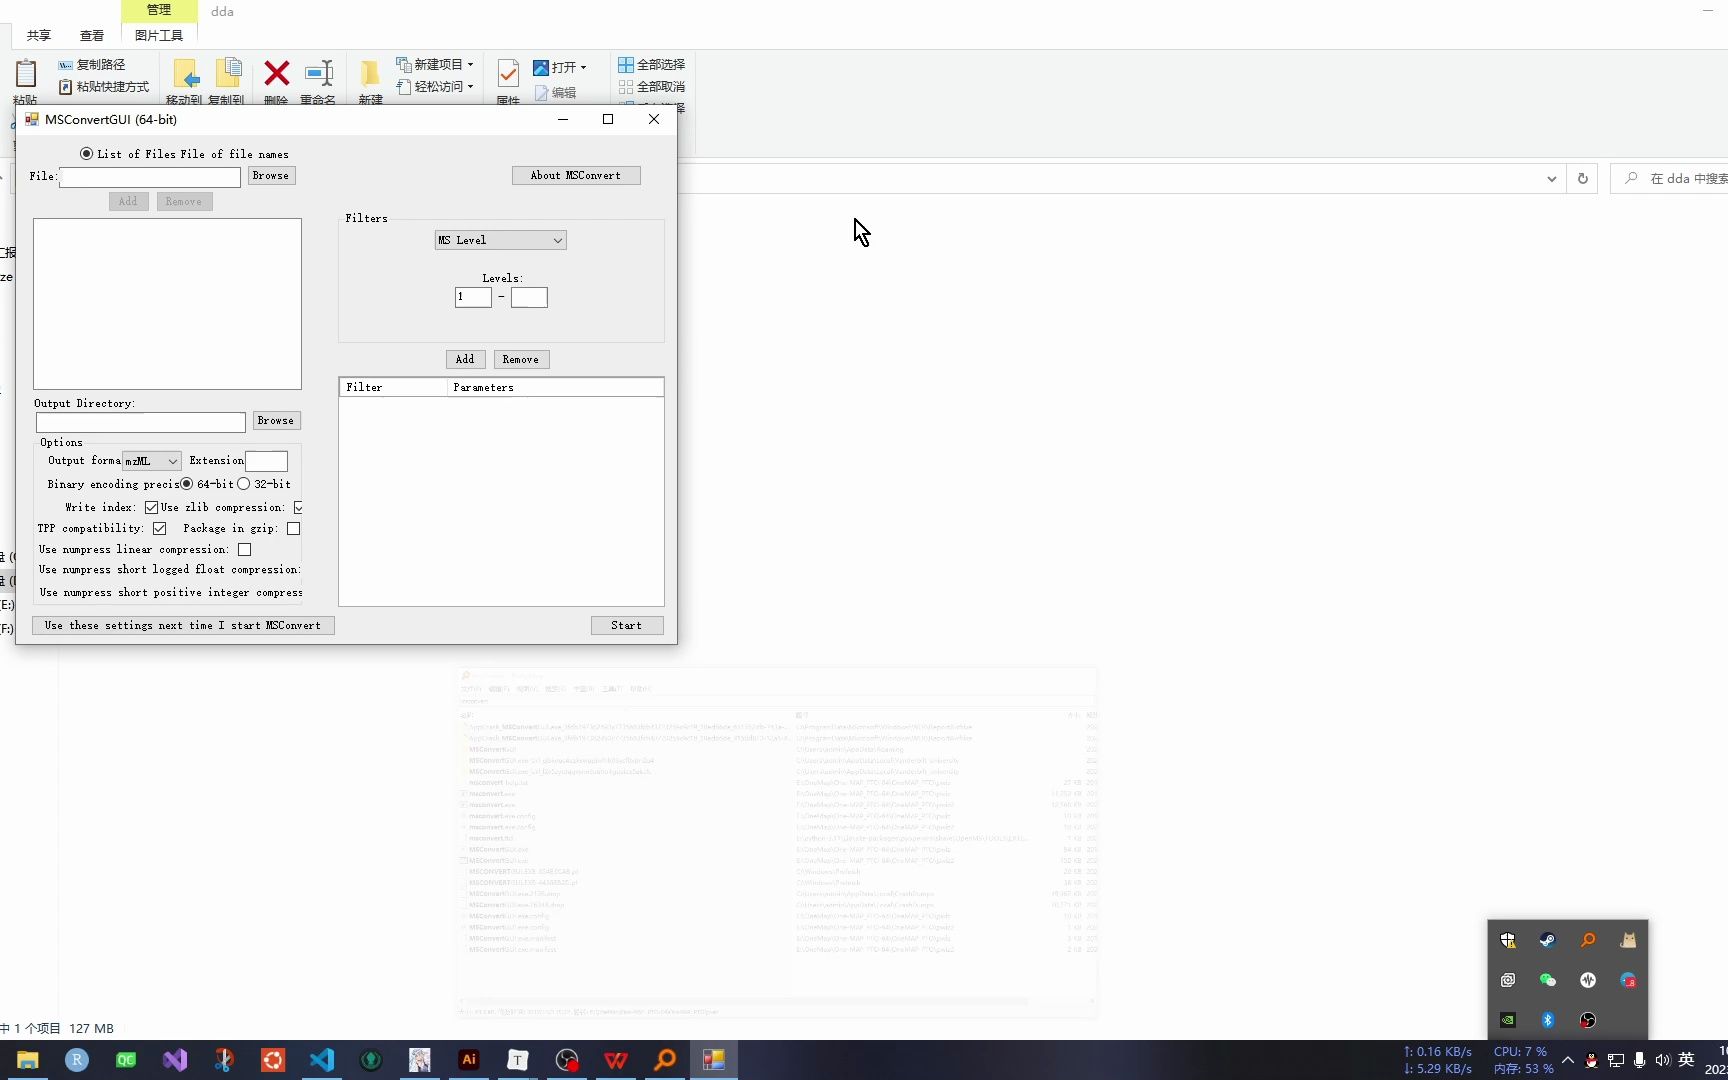Click the Properties checkmark icon in ribbon
Screen dimensions: 1728x1080
[x=508, y=73]
